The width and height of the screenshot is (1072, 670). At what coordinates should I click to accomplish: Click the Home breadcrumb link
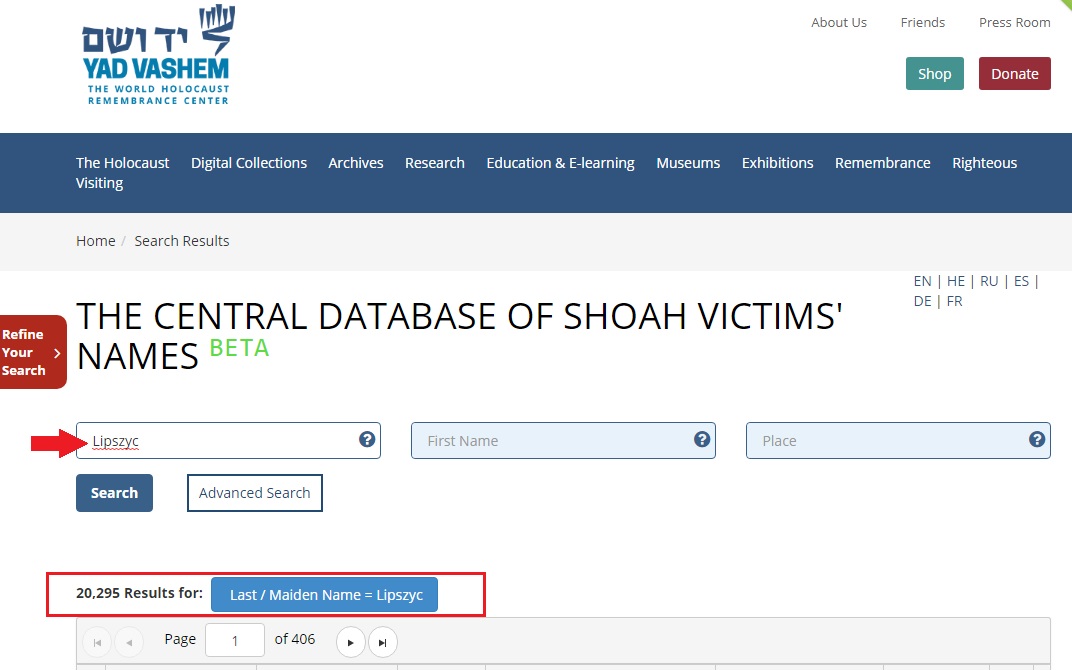(95, 241)
